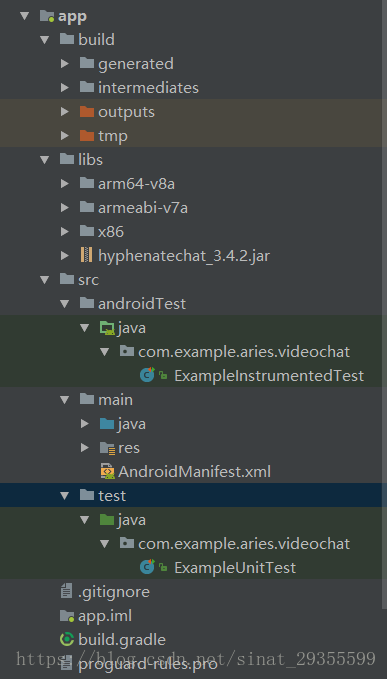Select the main folder label
The height and width of the screenshot is (679, 387).
click(x=115, y=400)
